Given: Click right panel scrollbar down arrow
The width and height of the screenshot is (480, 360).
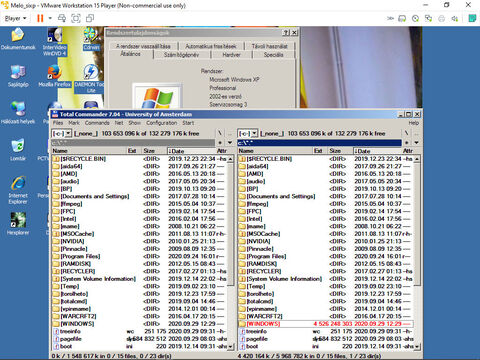Looking at the screenshot, I should pos(417,346).
